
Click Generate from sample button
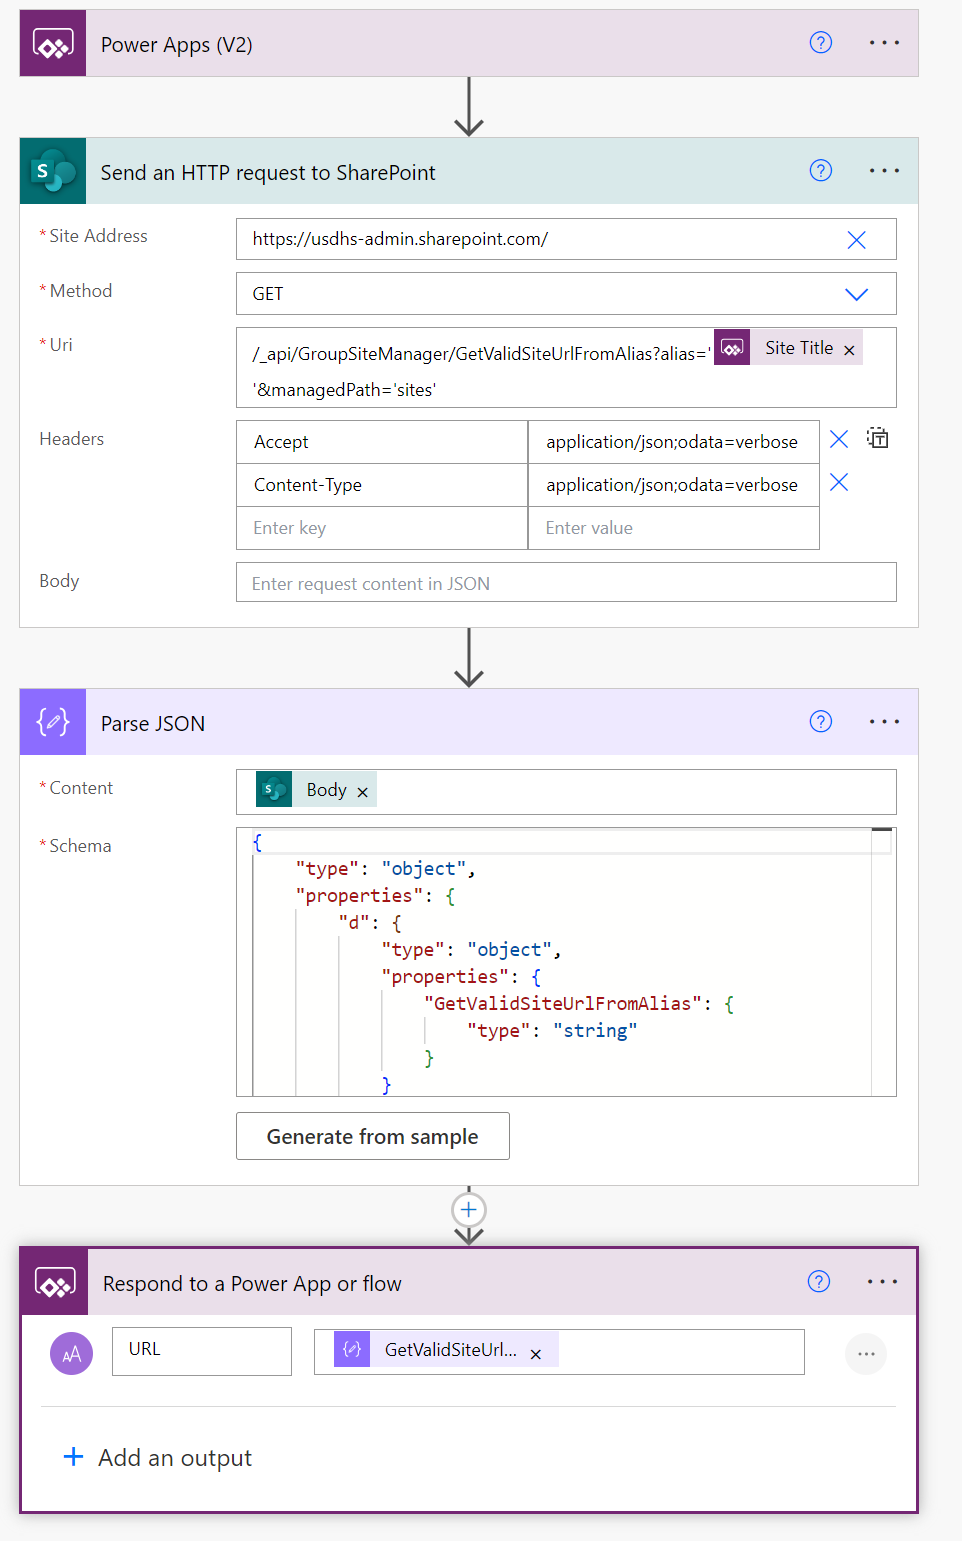pyautogui.click(x=373, y=1136)
